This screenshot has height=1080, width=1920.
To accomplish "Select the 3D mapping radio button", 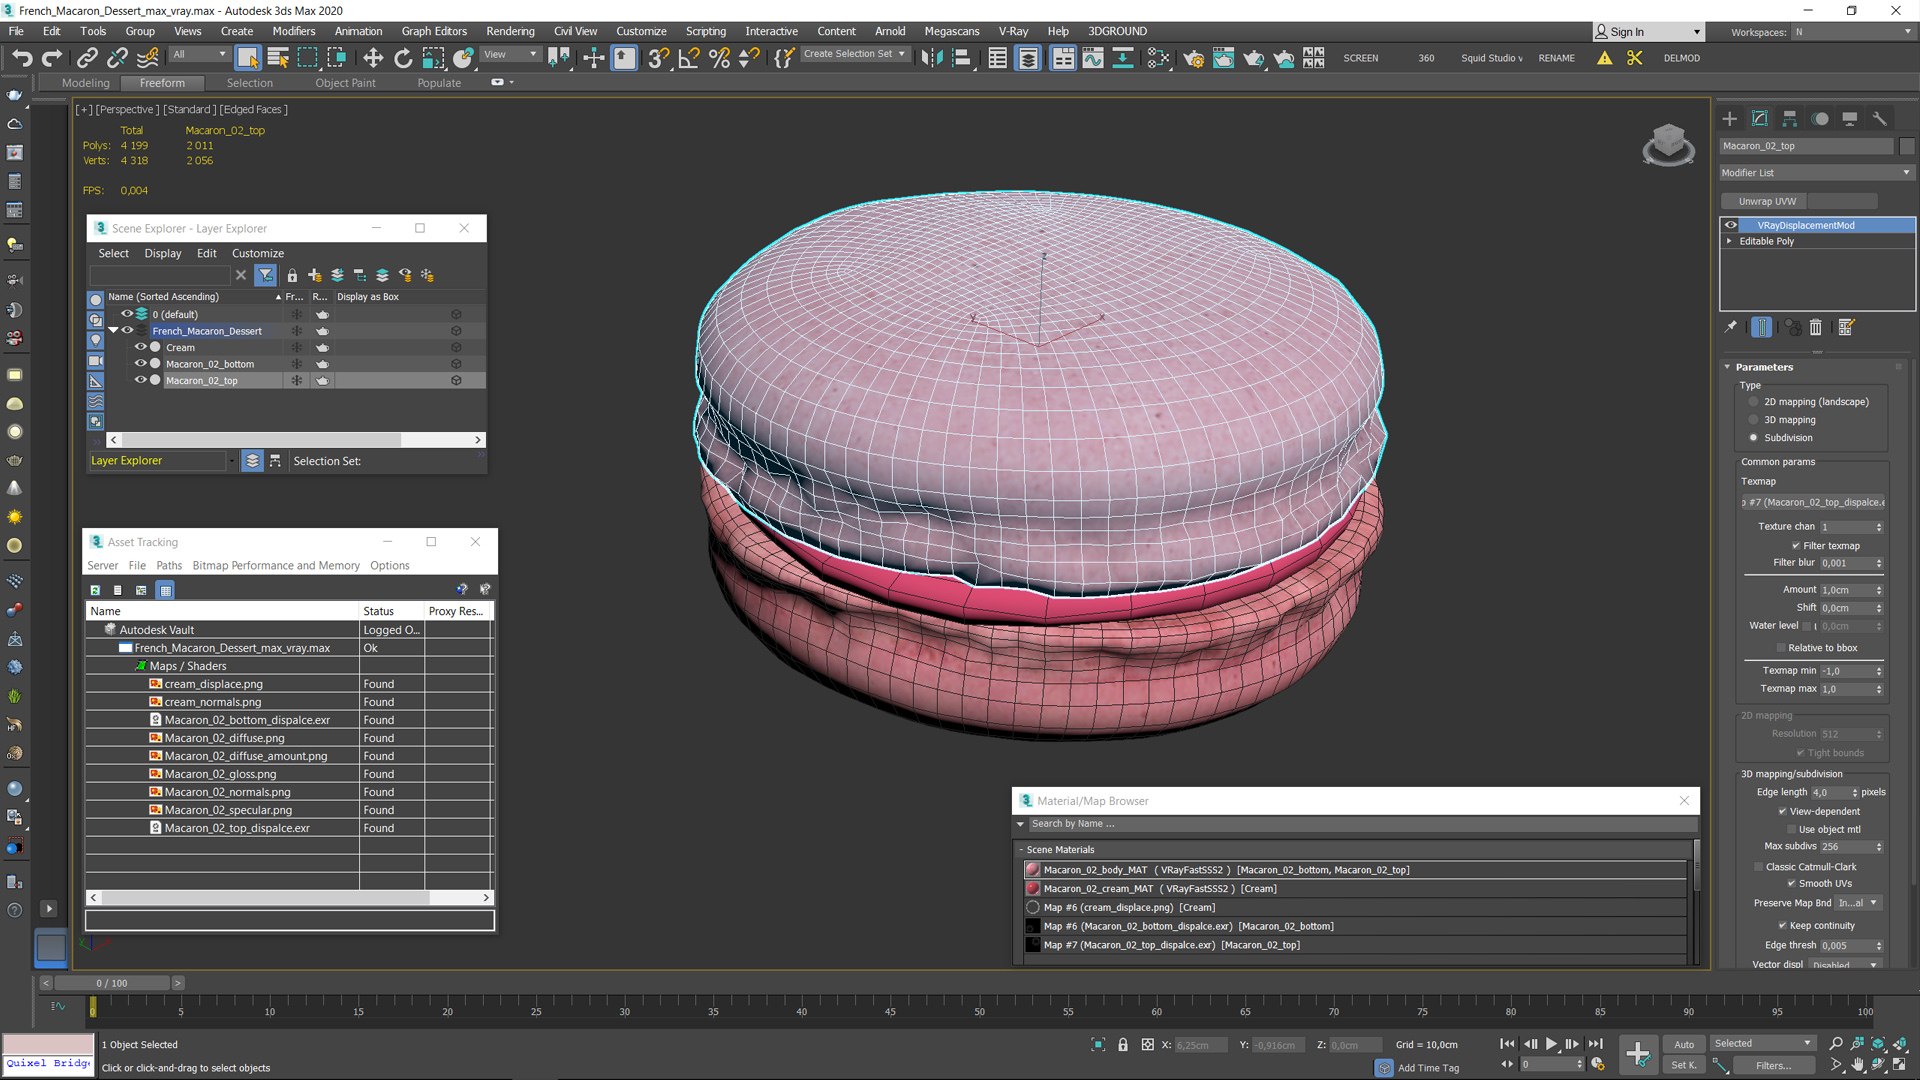I will click(x=1753, y=420).
